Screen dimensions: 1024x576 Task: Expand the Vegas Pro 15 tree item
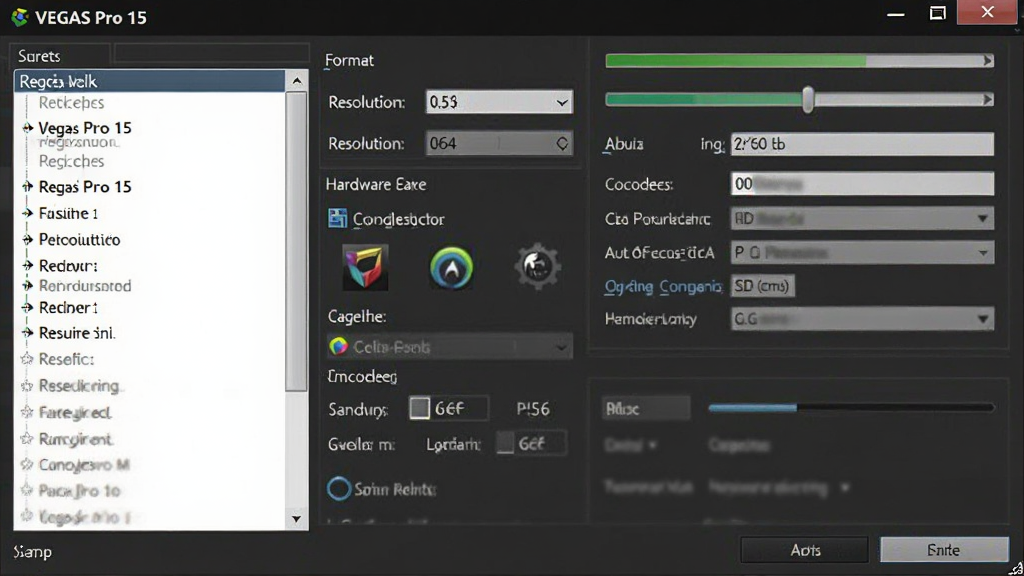[27, 128]
